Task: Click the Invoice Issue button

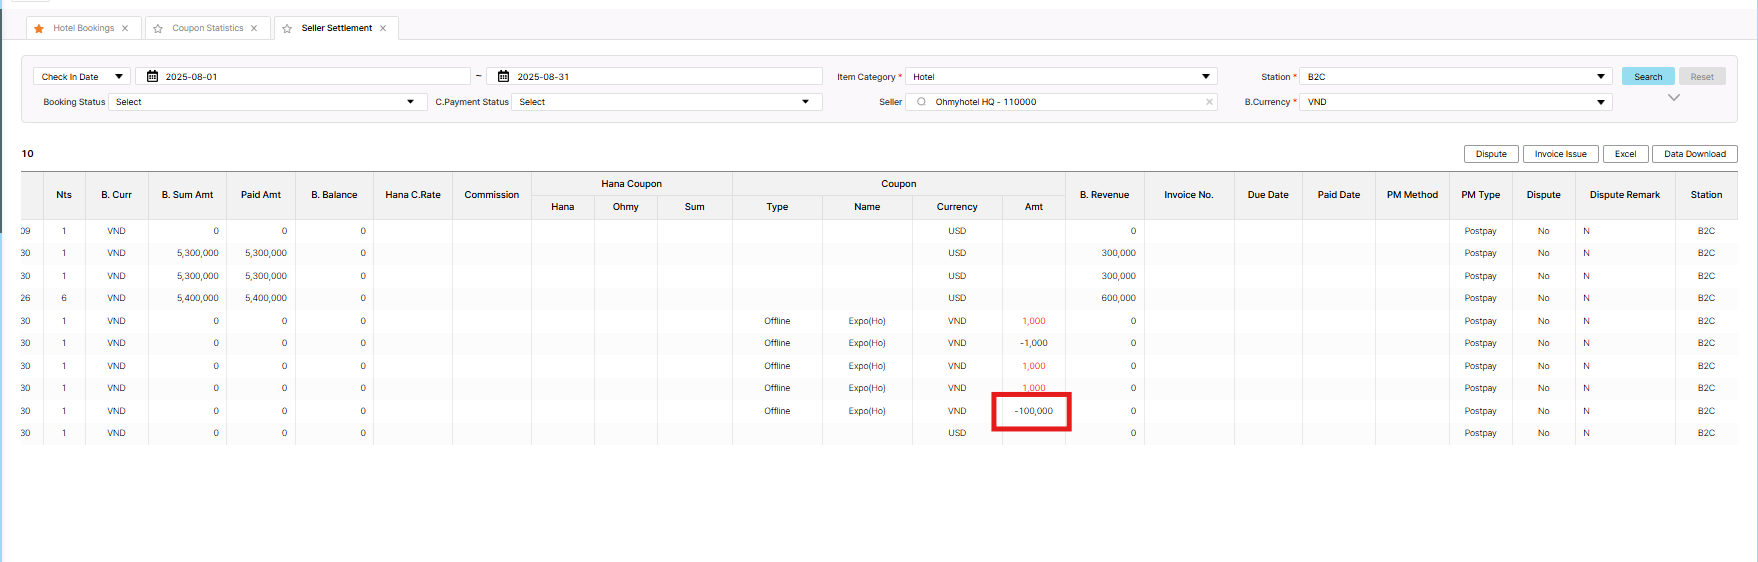Action: click(1560, 154)
